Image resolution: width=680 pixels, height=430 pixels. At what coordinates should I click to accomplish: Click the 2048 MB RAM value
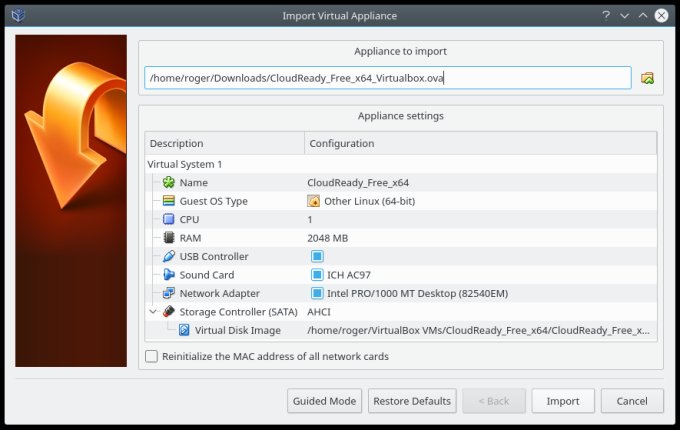pyautogui.click(x=327, y=238)
